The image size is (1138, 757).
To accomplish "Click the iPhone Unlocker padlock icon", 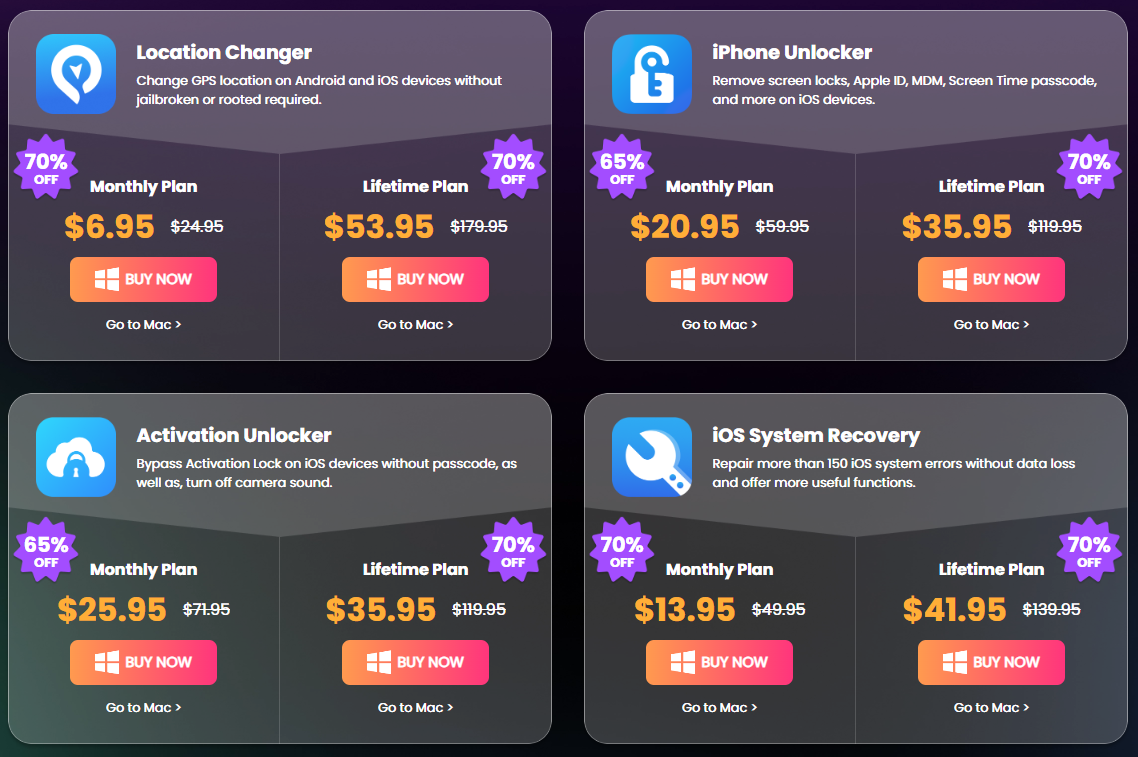I will [x=652, y=74].
